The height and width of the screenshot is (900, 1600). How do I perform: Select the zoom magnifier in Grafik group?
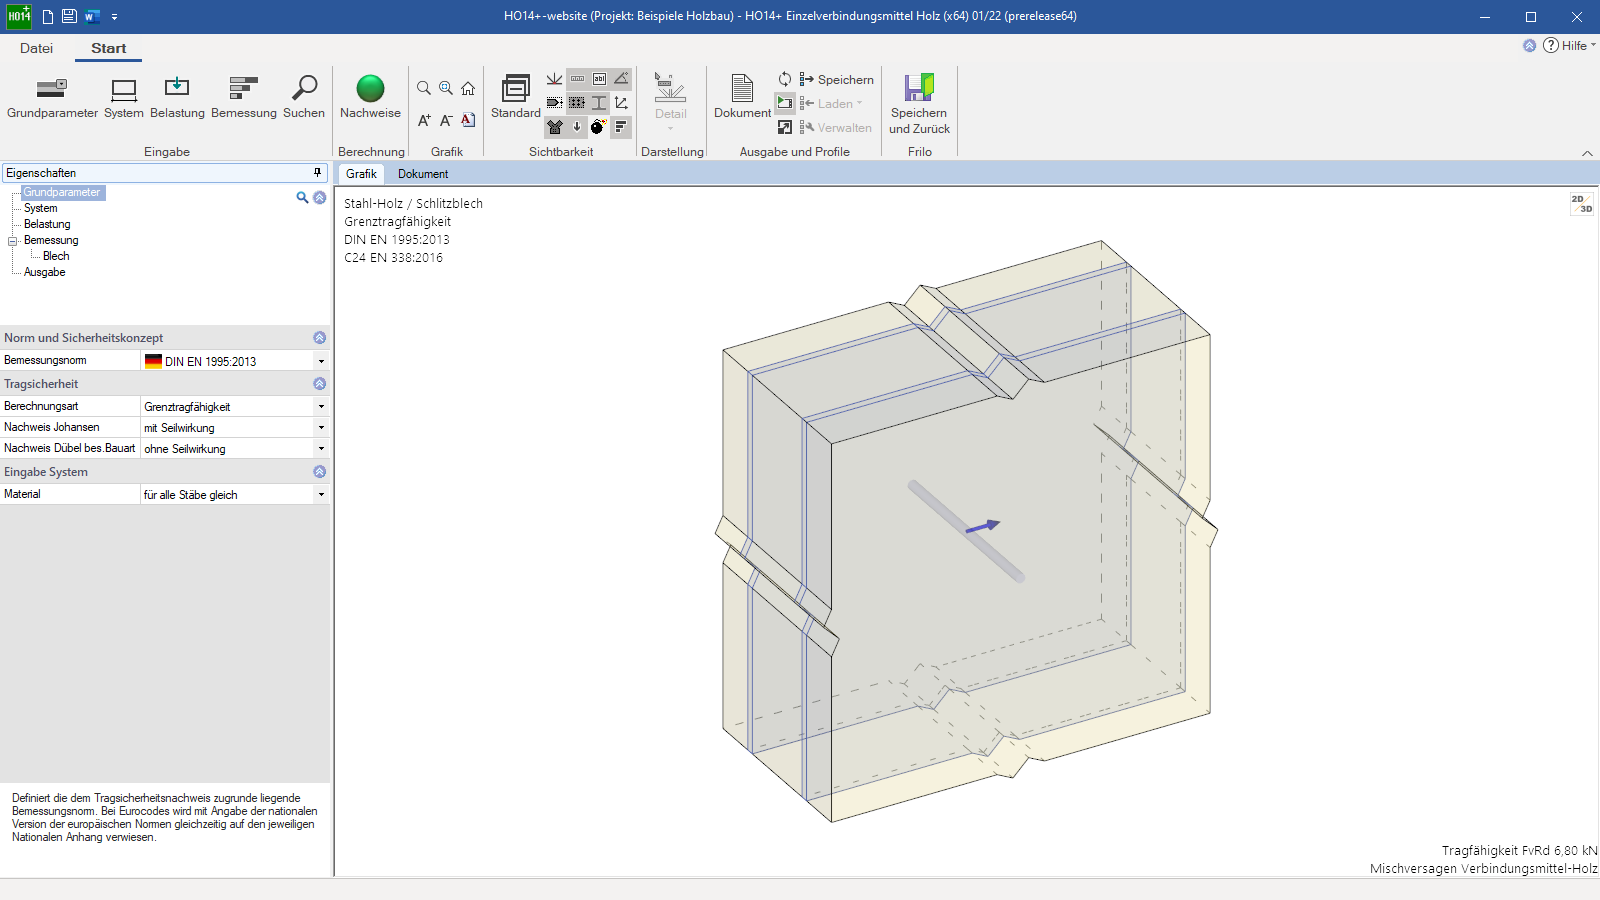(x=424, y=88)
